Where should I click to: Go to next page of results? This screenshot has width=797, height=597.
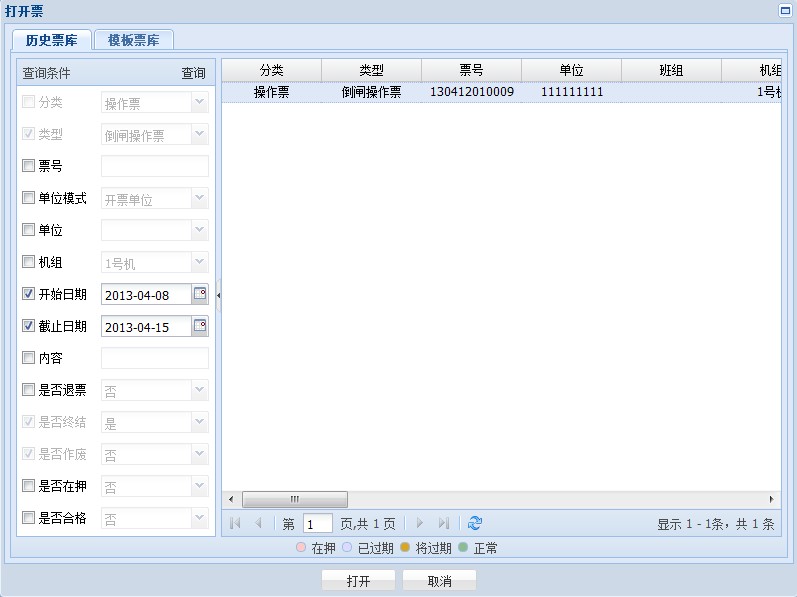tap(420, 523)
